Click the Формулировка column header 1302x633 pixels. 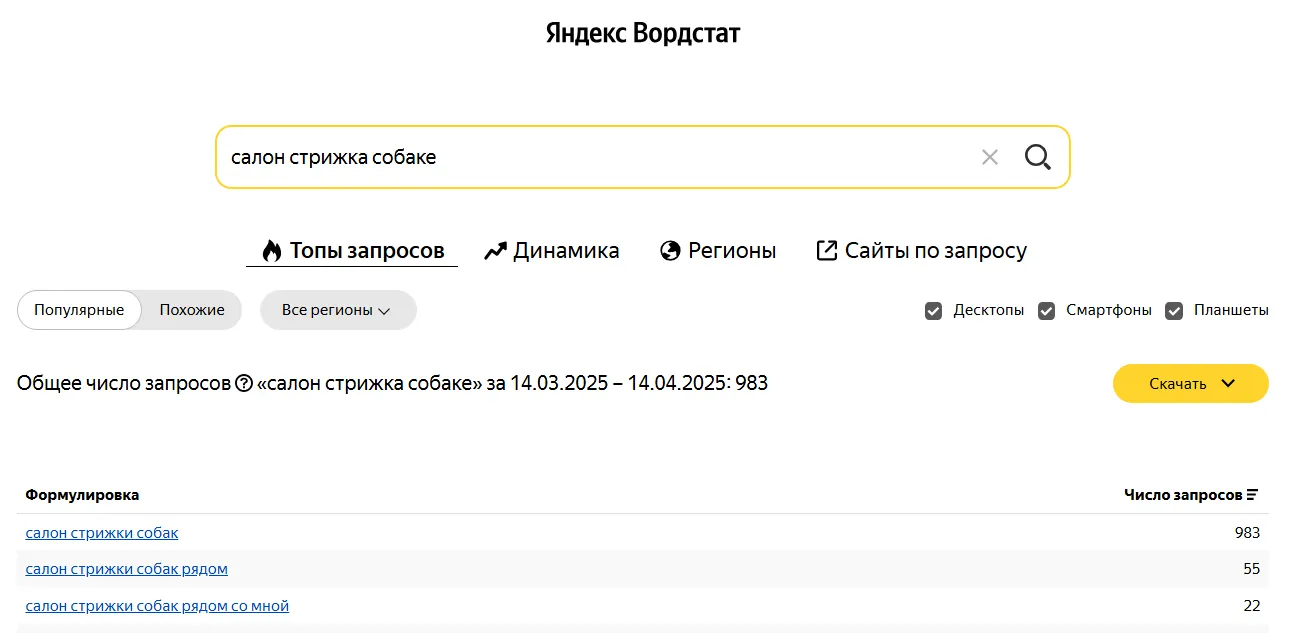pyautogui.click(x=82, y=495)
